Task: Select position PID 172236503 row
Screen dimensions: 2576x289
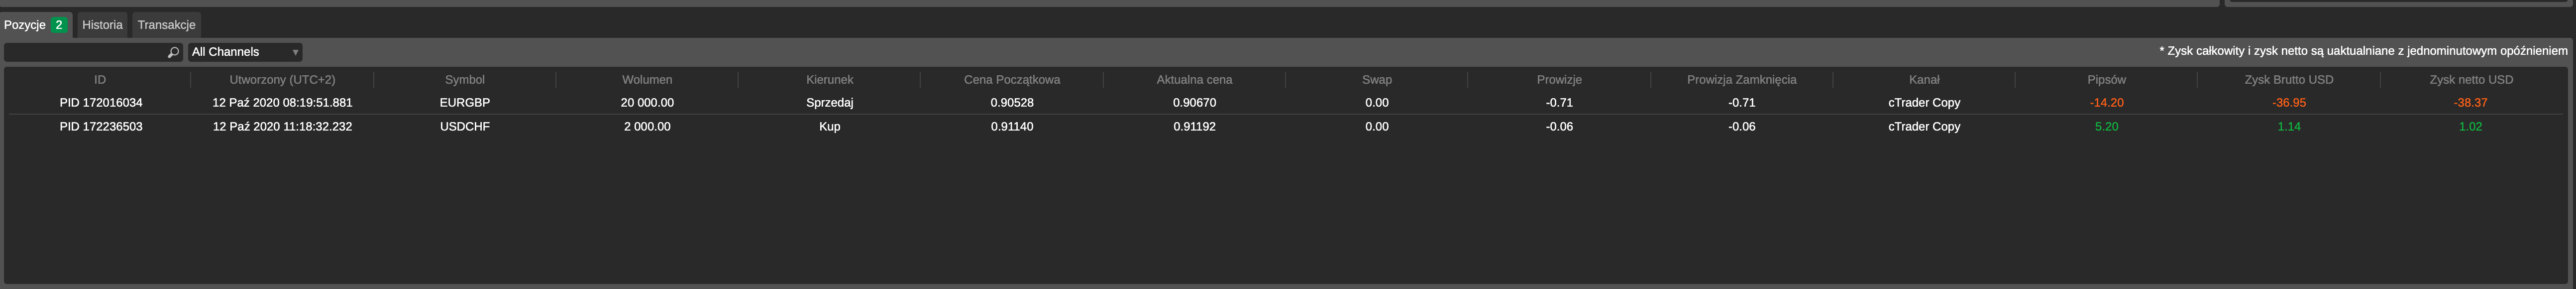Action: click(x=1286, y=126)
